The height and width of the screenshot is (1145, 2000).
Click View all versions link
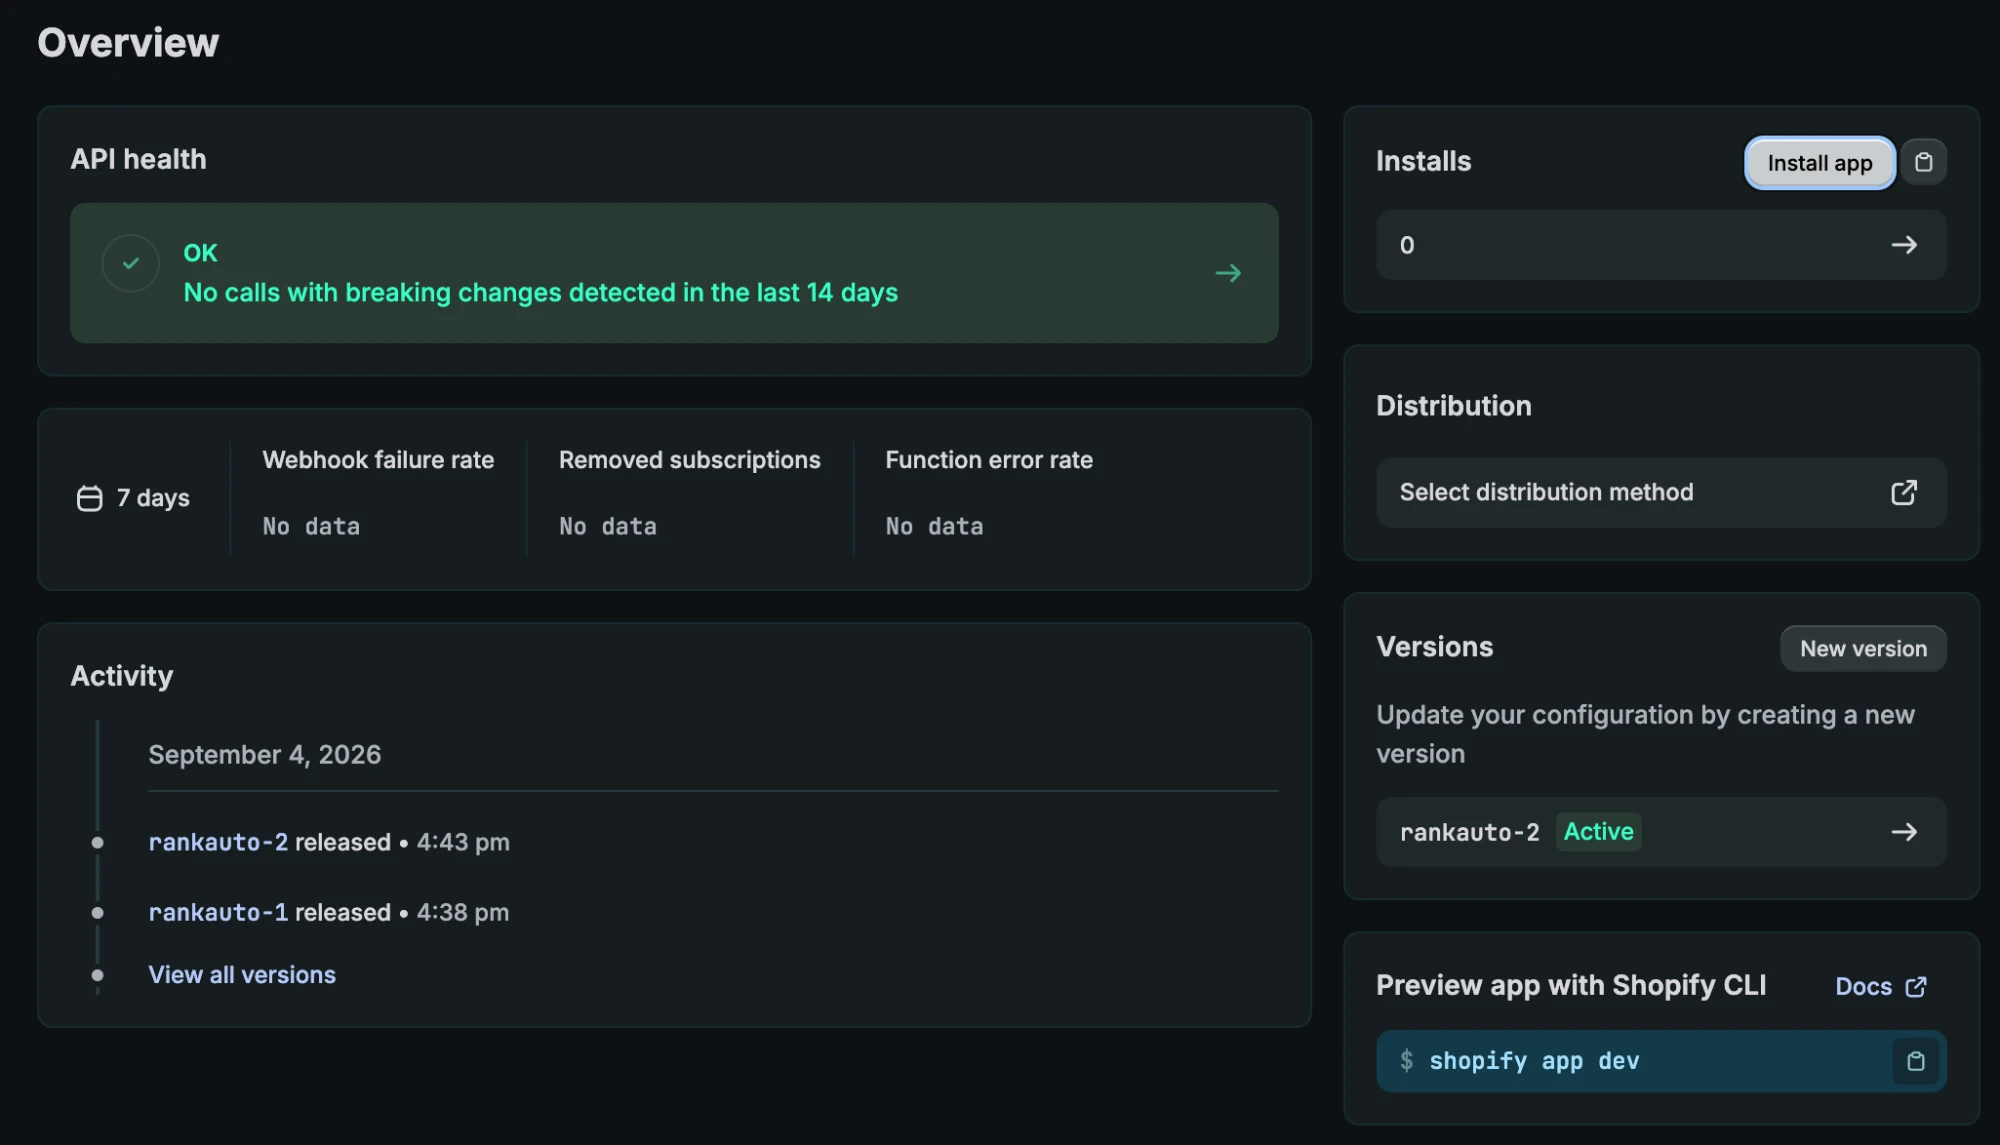pos(242,975)
